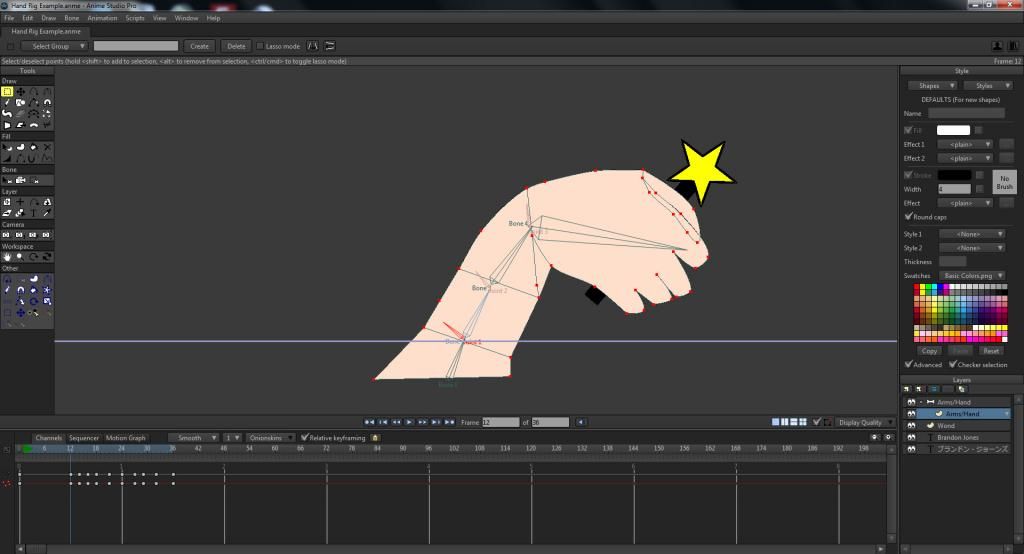Click the new layer icon in Layers panel
Viewport: 1024px width, 554px height.
907,389
